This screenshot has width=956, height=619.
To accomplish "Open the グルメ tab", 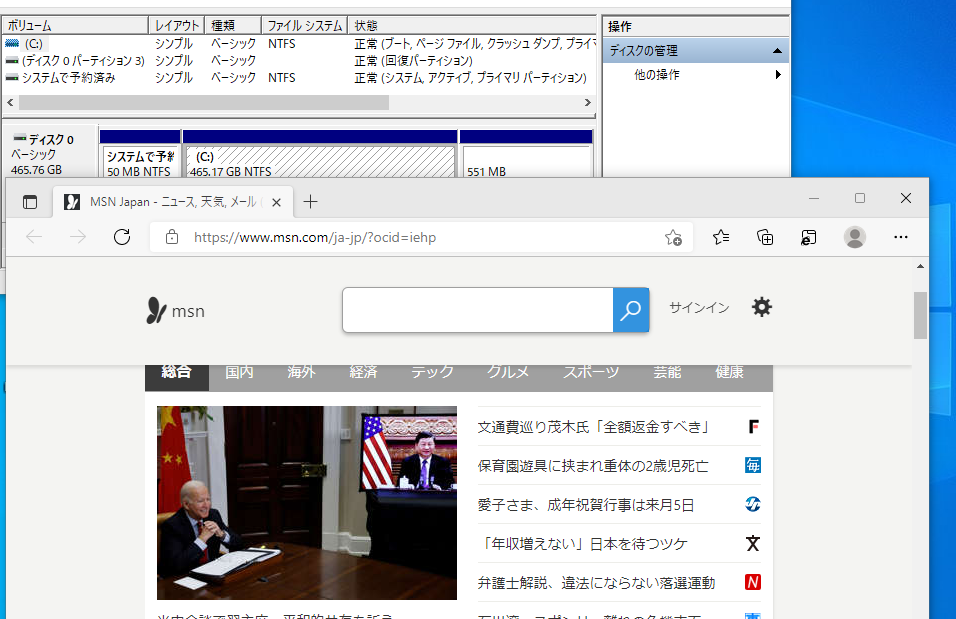I will coord(508,372).
